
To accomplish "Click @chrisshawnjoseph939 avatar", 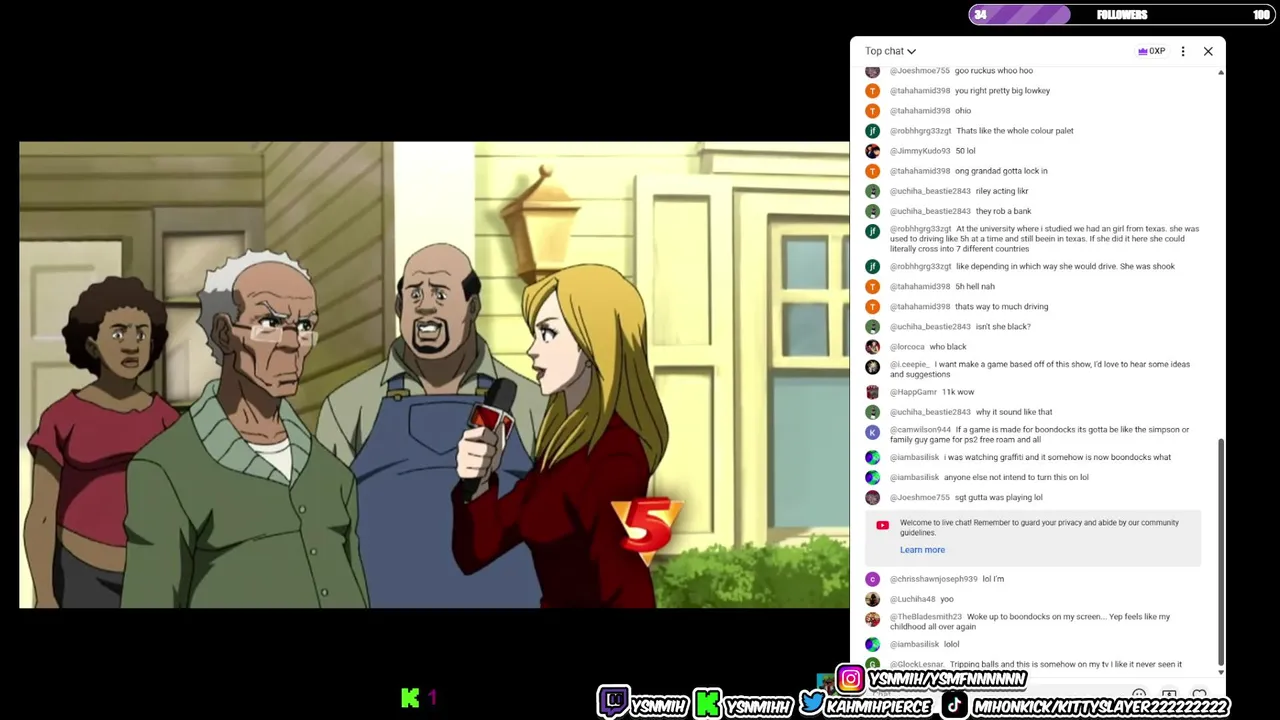I will pyautogui.click(x=872, y=579).
